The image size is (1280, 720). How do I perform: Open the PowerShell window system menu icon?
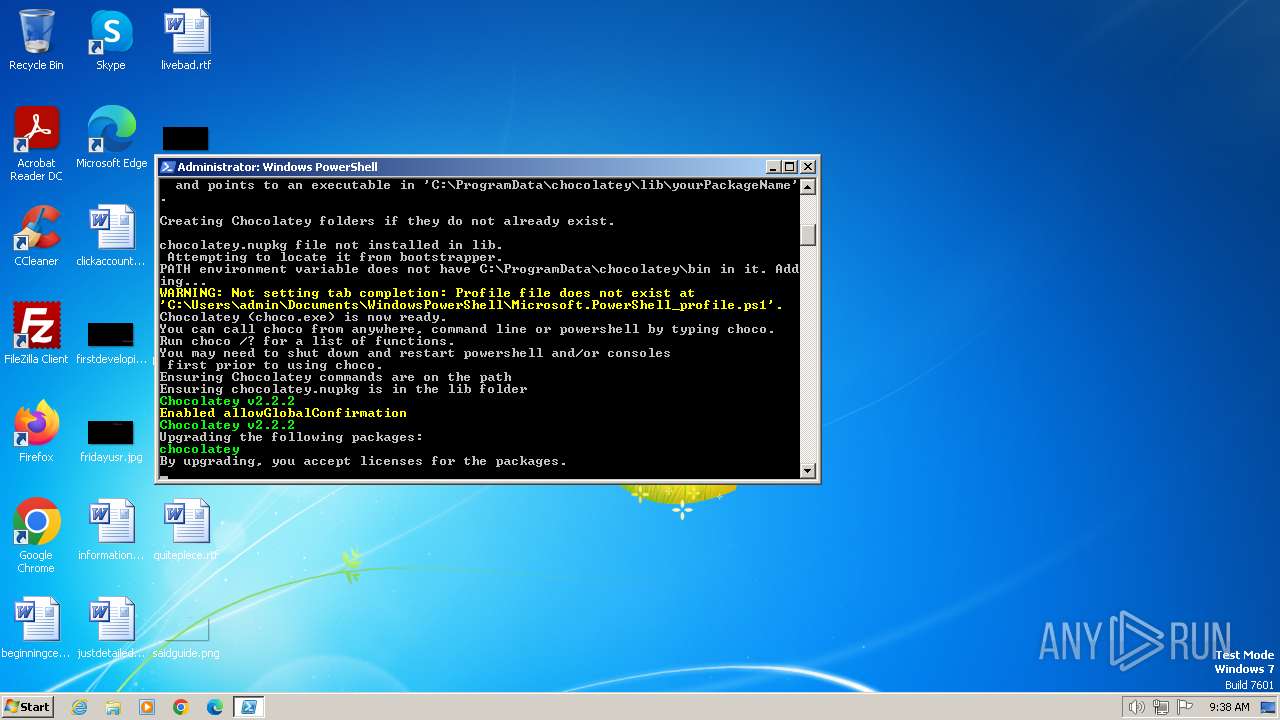tap(168, 167)
